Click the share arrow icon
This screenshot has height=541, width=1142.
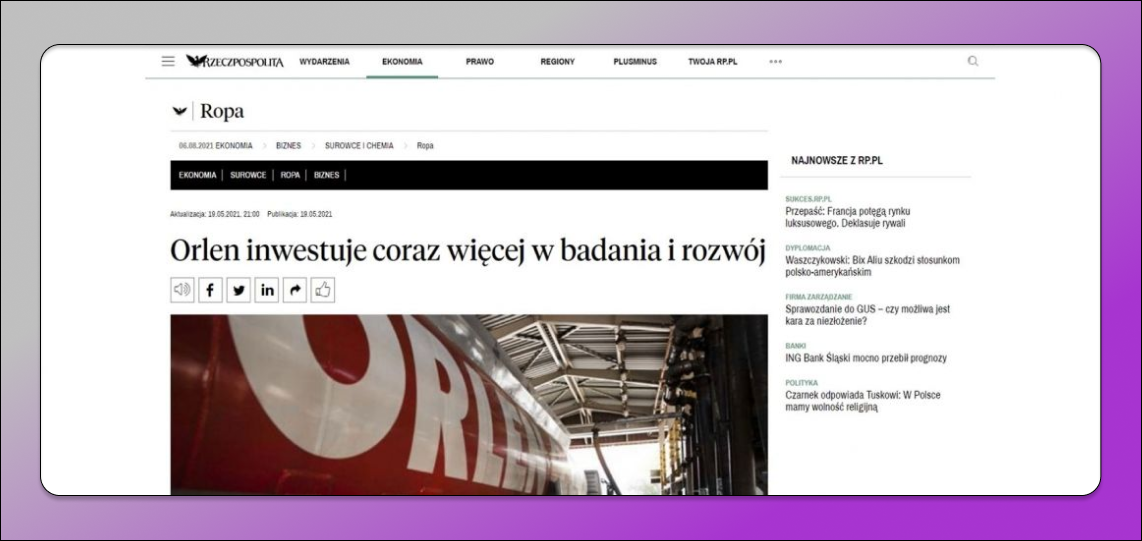294,290
